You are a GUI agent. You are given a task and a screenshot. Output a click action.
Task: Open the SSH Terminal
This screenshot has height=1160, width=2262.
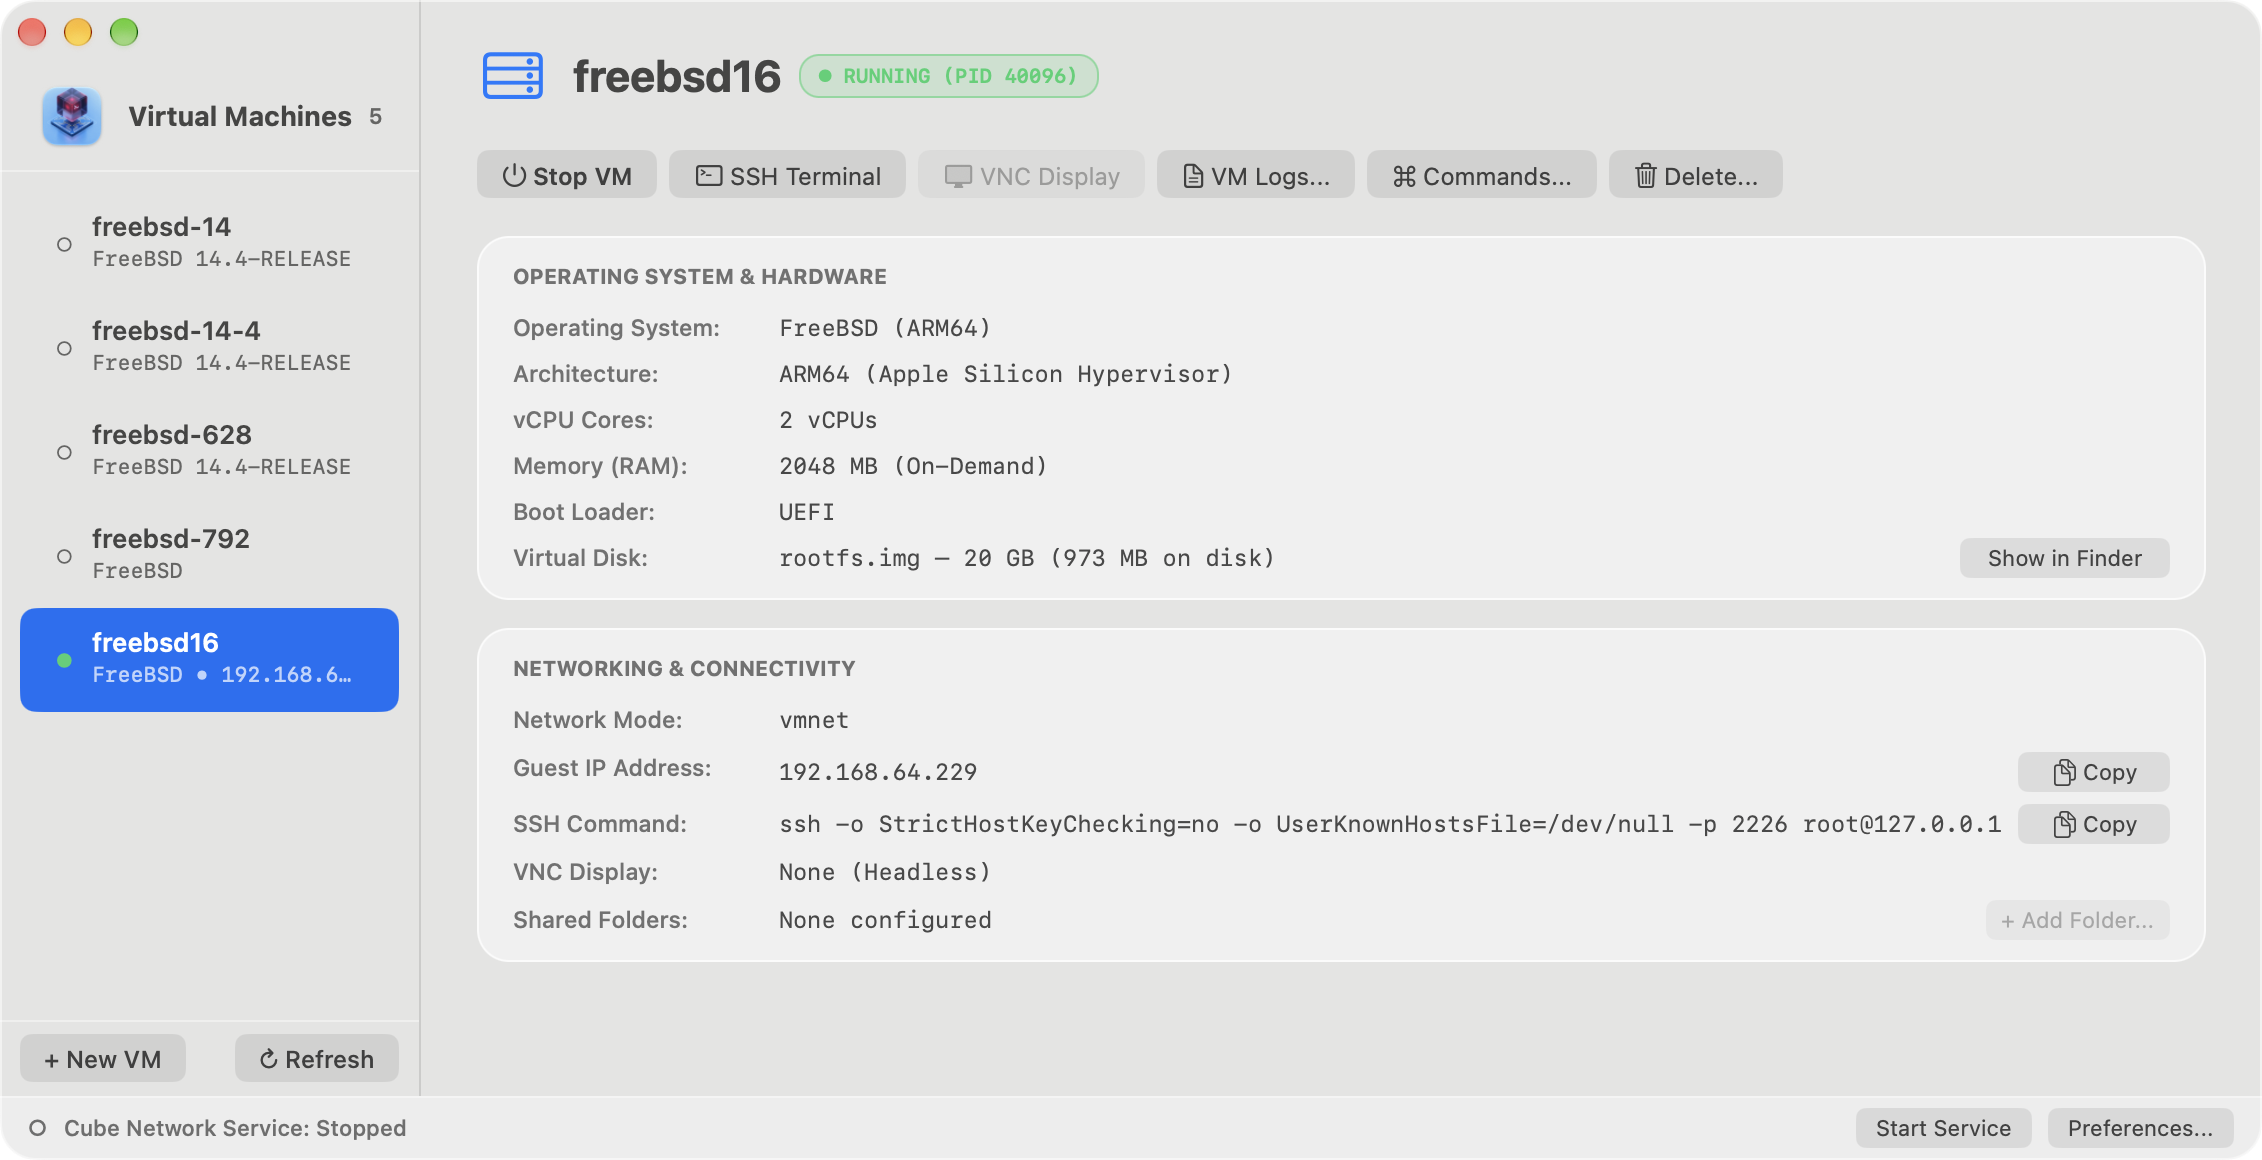(x=788, y=175)
